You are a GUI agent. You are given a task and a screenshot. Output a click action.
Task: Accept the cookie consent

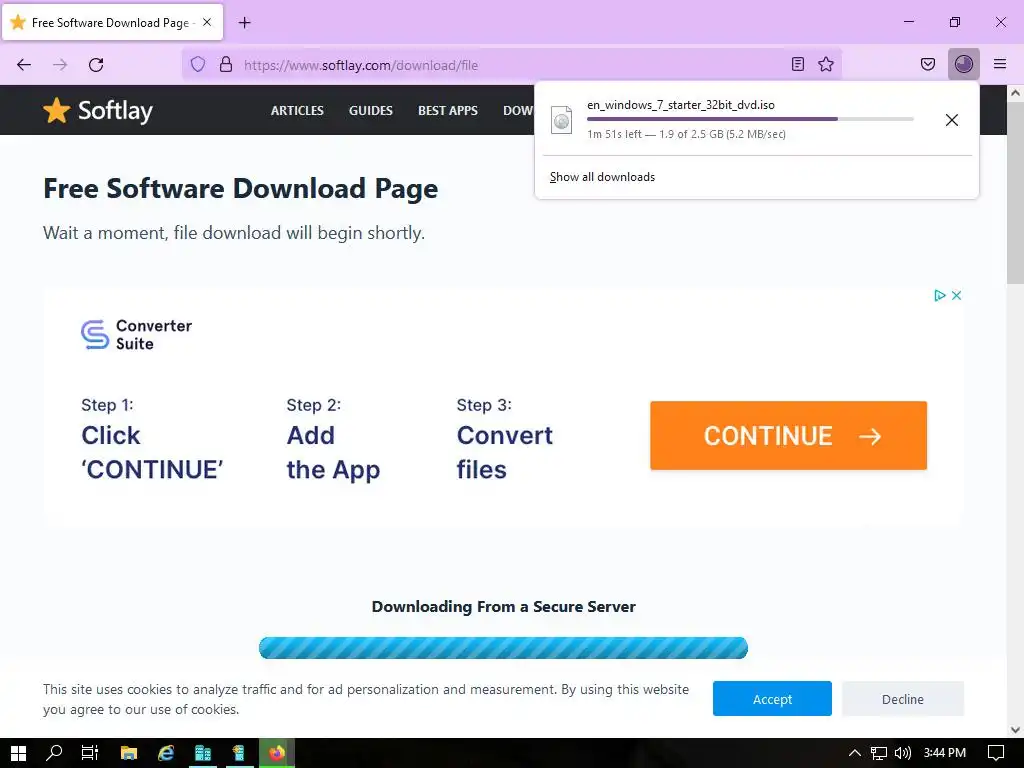pos(772,699)
